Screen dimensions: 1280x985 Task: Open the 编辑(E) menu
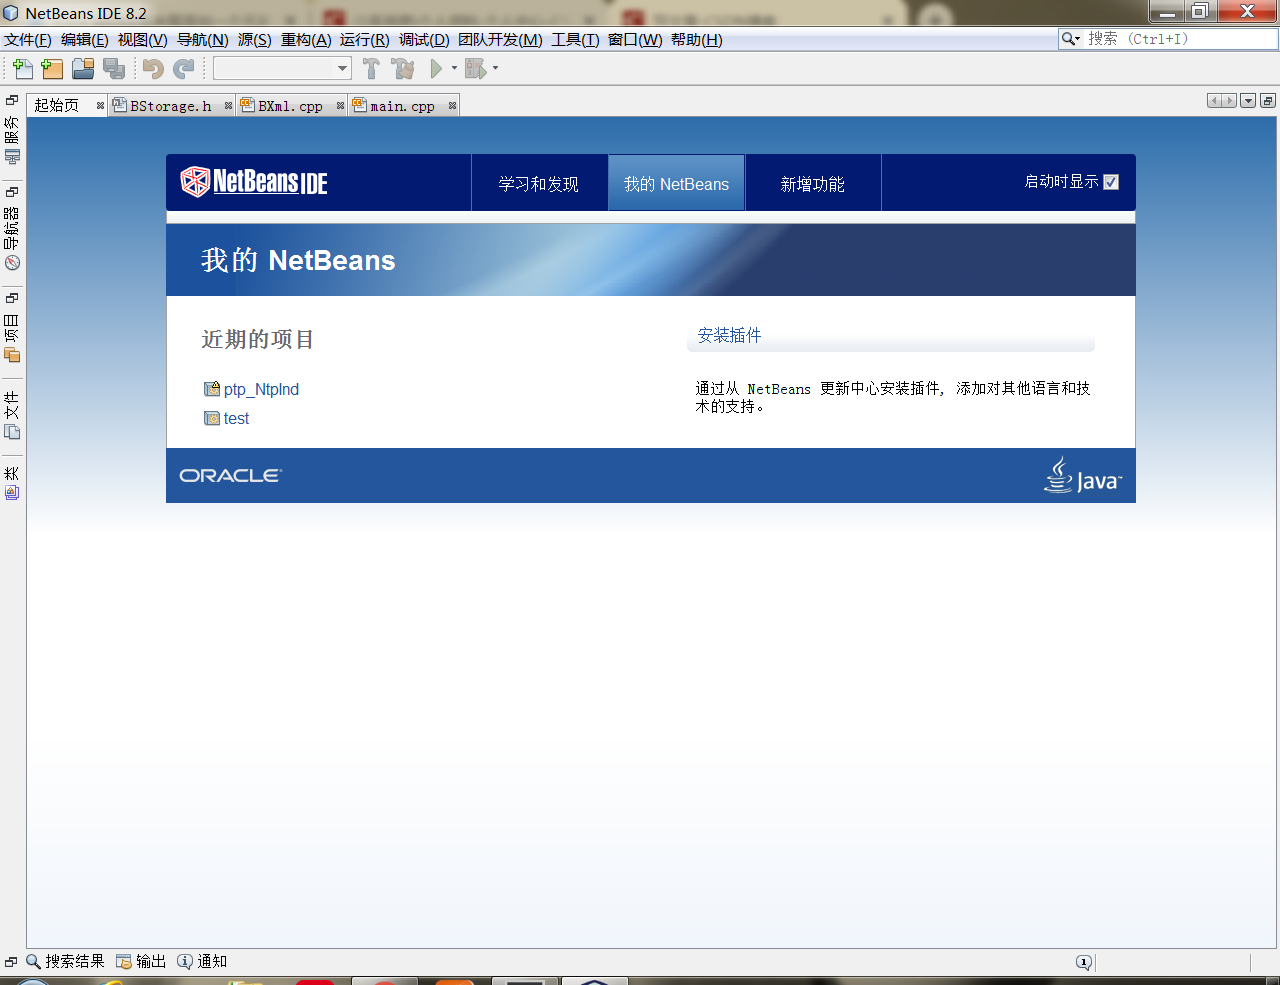click(84, 40)
